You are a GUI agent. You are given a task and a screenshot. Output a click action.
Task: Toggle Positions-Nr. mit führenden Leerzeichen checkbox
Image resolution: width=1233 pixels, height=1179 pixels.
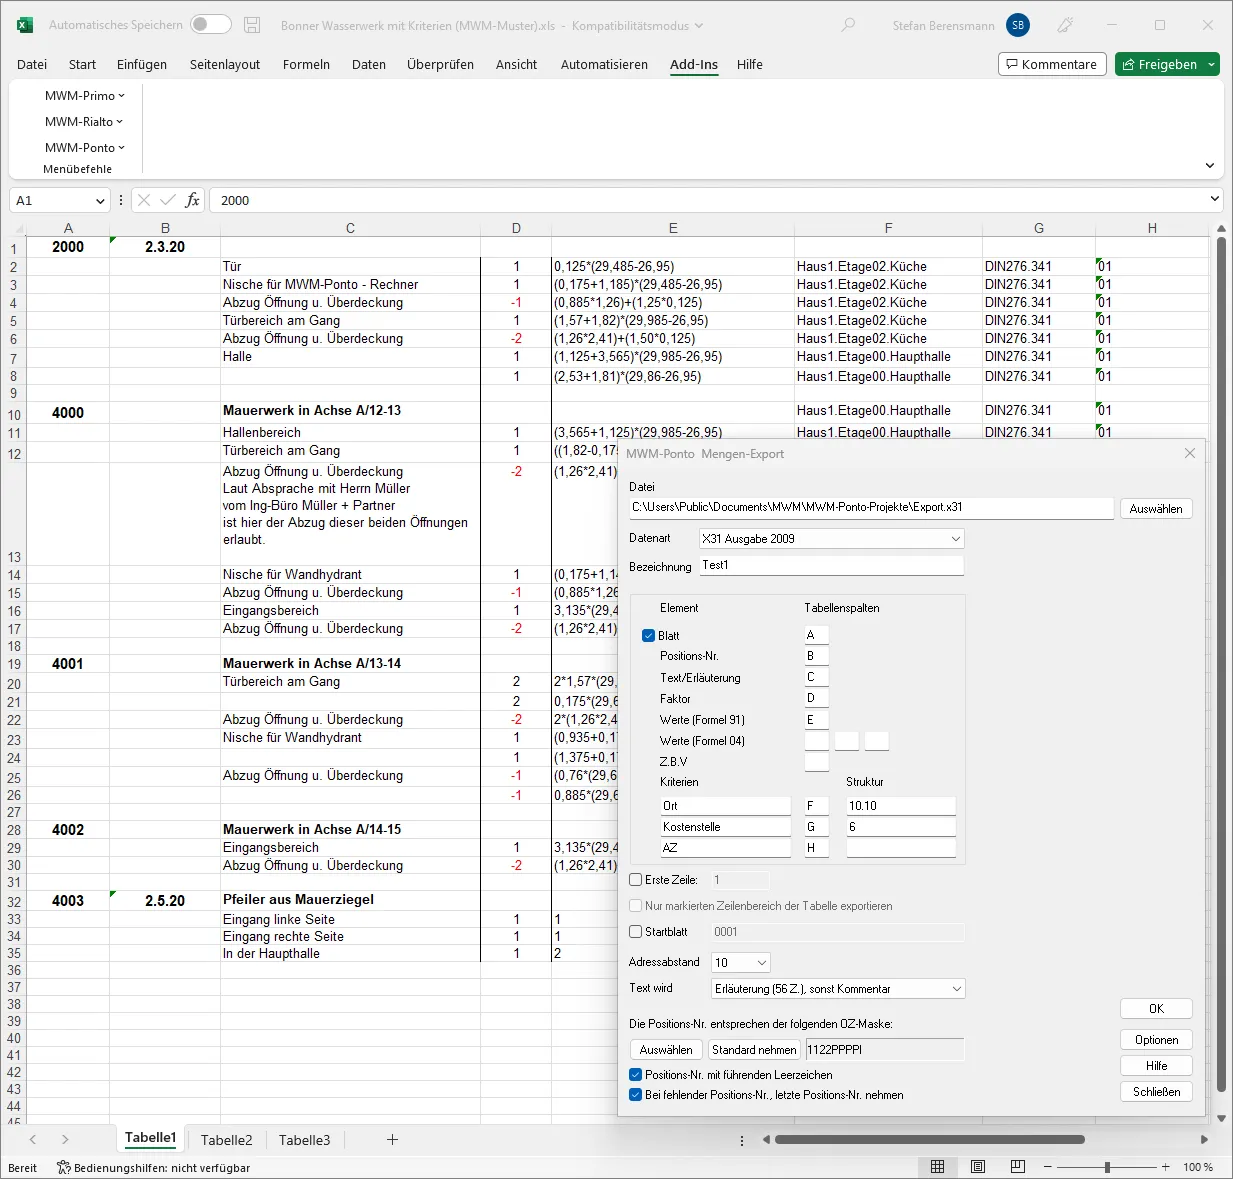tap(636, 1075)
